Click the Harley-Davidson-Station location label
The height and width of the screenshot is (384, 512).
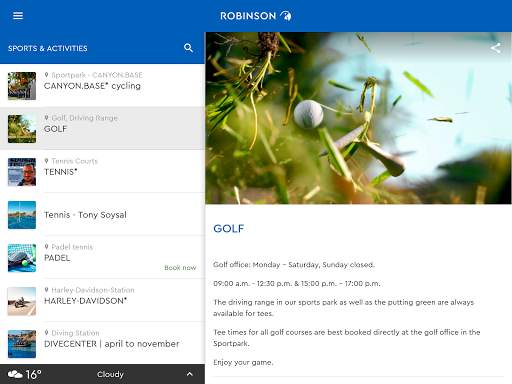93,290
